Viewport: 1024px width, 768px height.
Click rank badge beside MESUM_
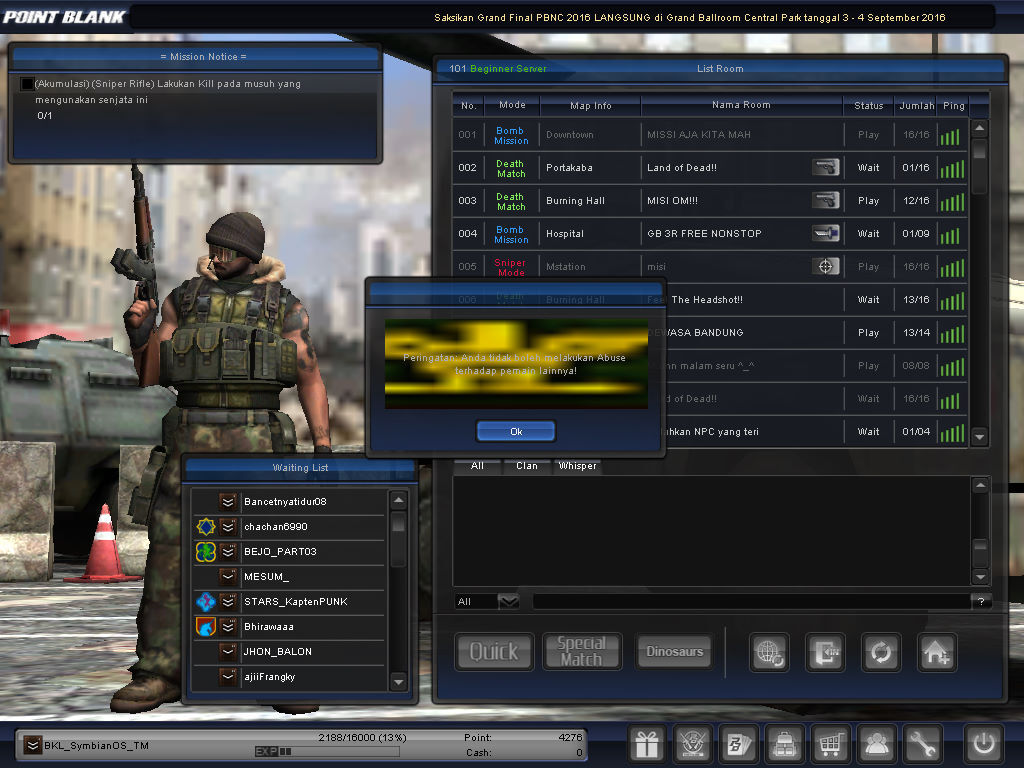228,576
